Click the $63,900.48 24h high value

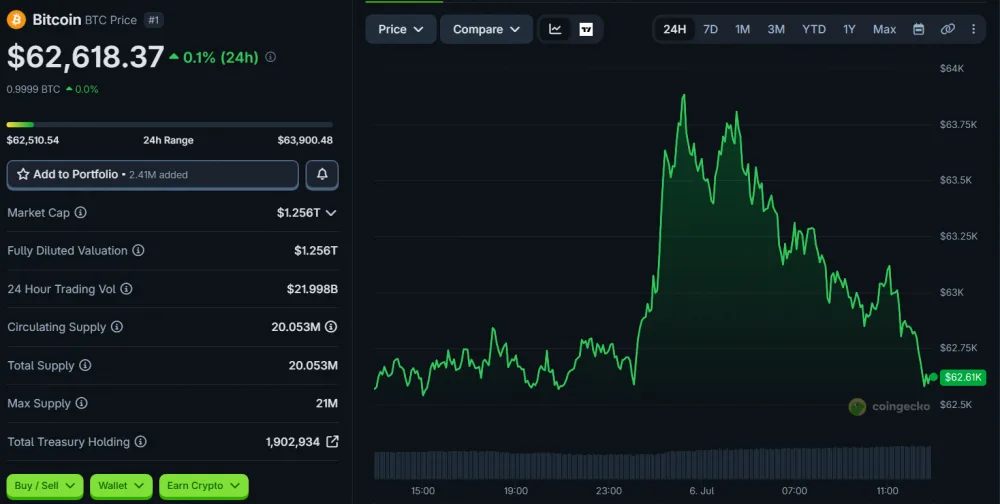[x=305, y=140]
